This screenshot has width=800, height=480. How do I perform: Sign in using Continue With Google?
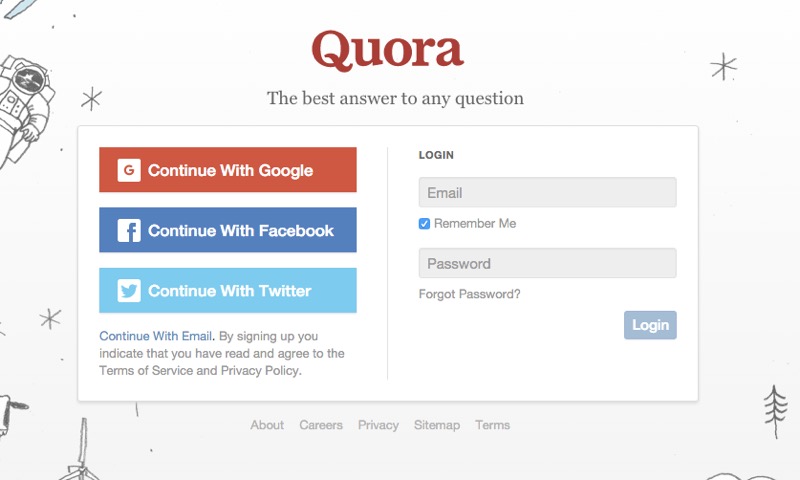click(x=228, y=170)
